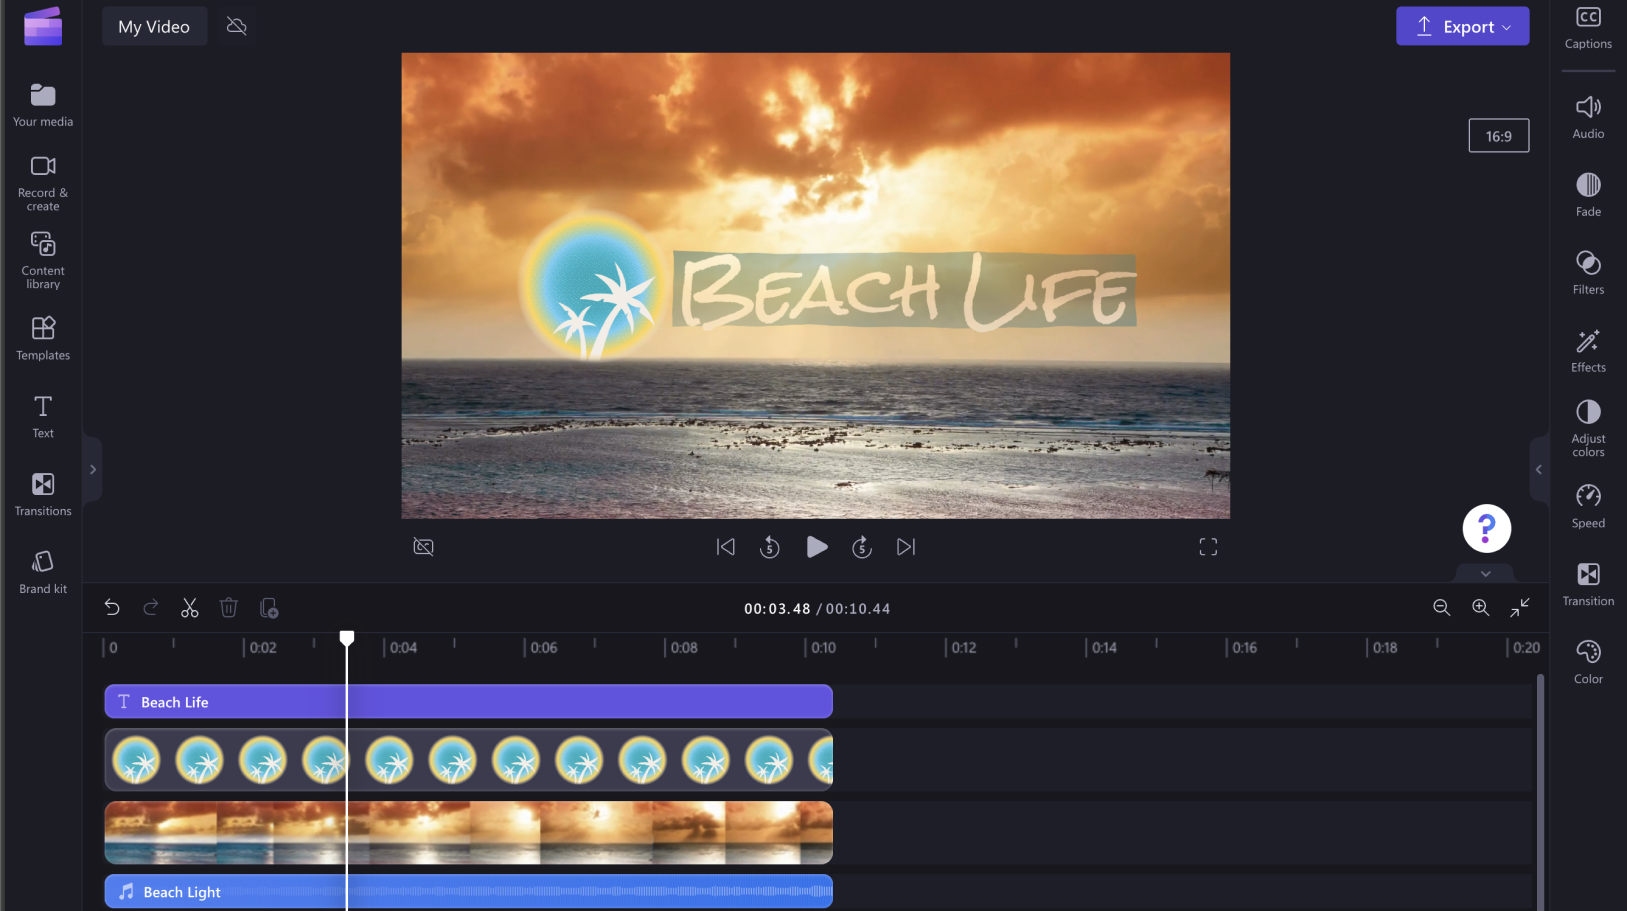Screen dimensions: 1627x911
Task: Skip to the end of video
Action: pyautogui.click(x=906, y=546)
